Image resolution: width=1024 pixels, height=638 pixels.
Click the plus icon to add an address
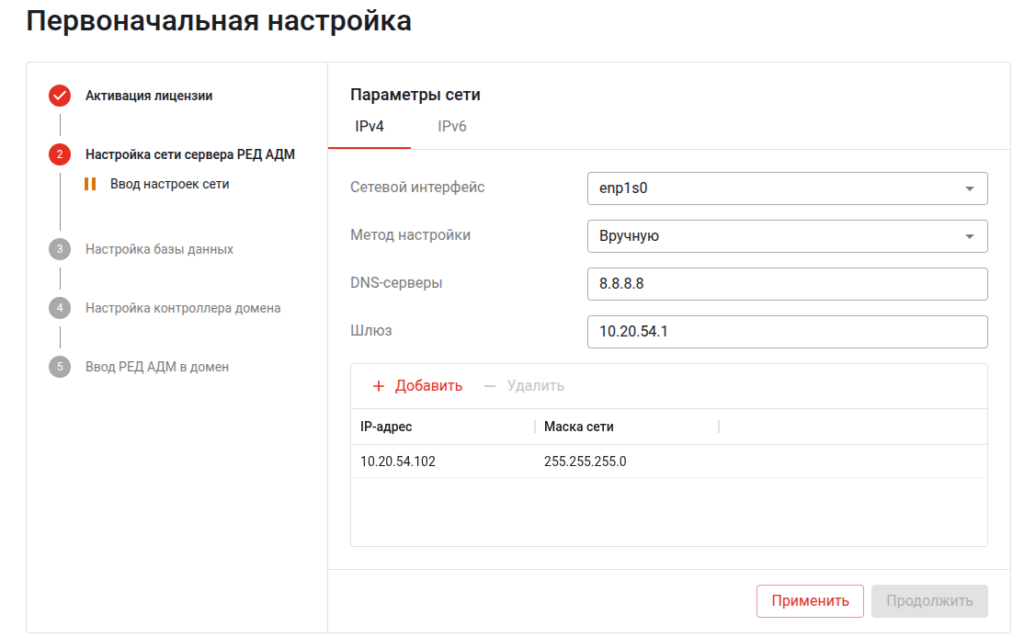point(380,386)
